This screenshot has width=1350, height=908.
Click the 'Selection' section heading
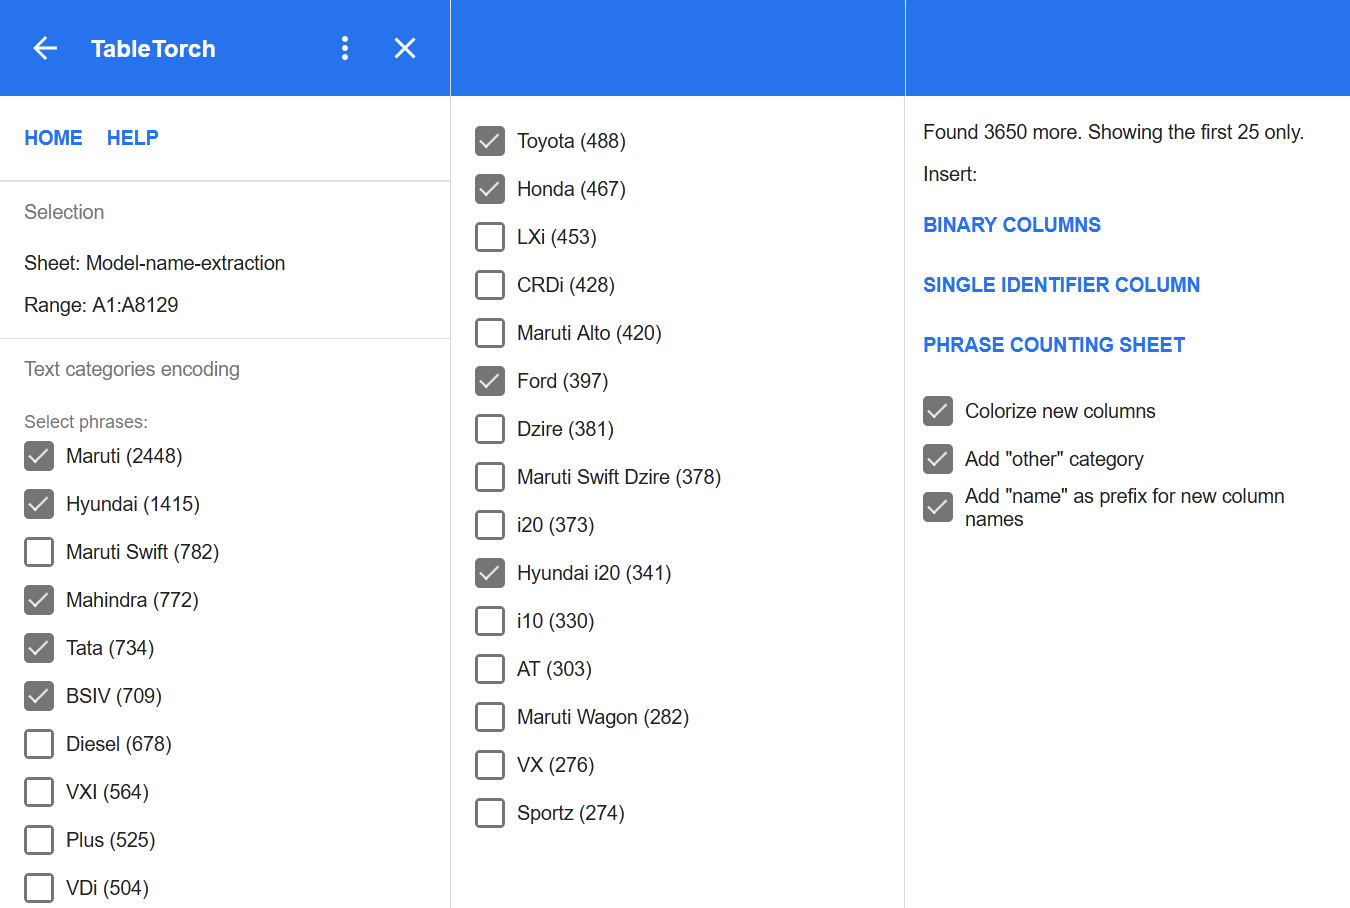pyautogui.click(x=64, y=212)
